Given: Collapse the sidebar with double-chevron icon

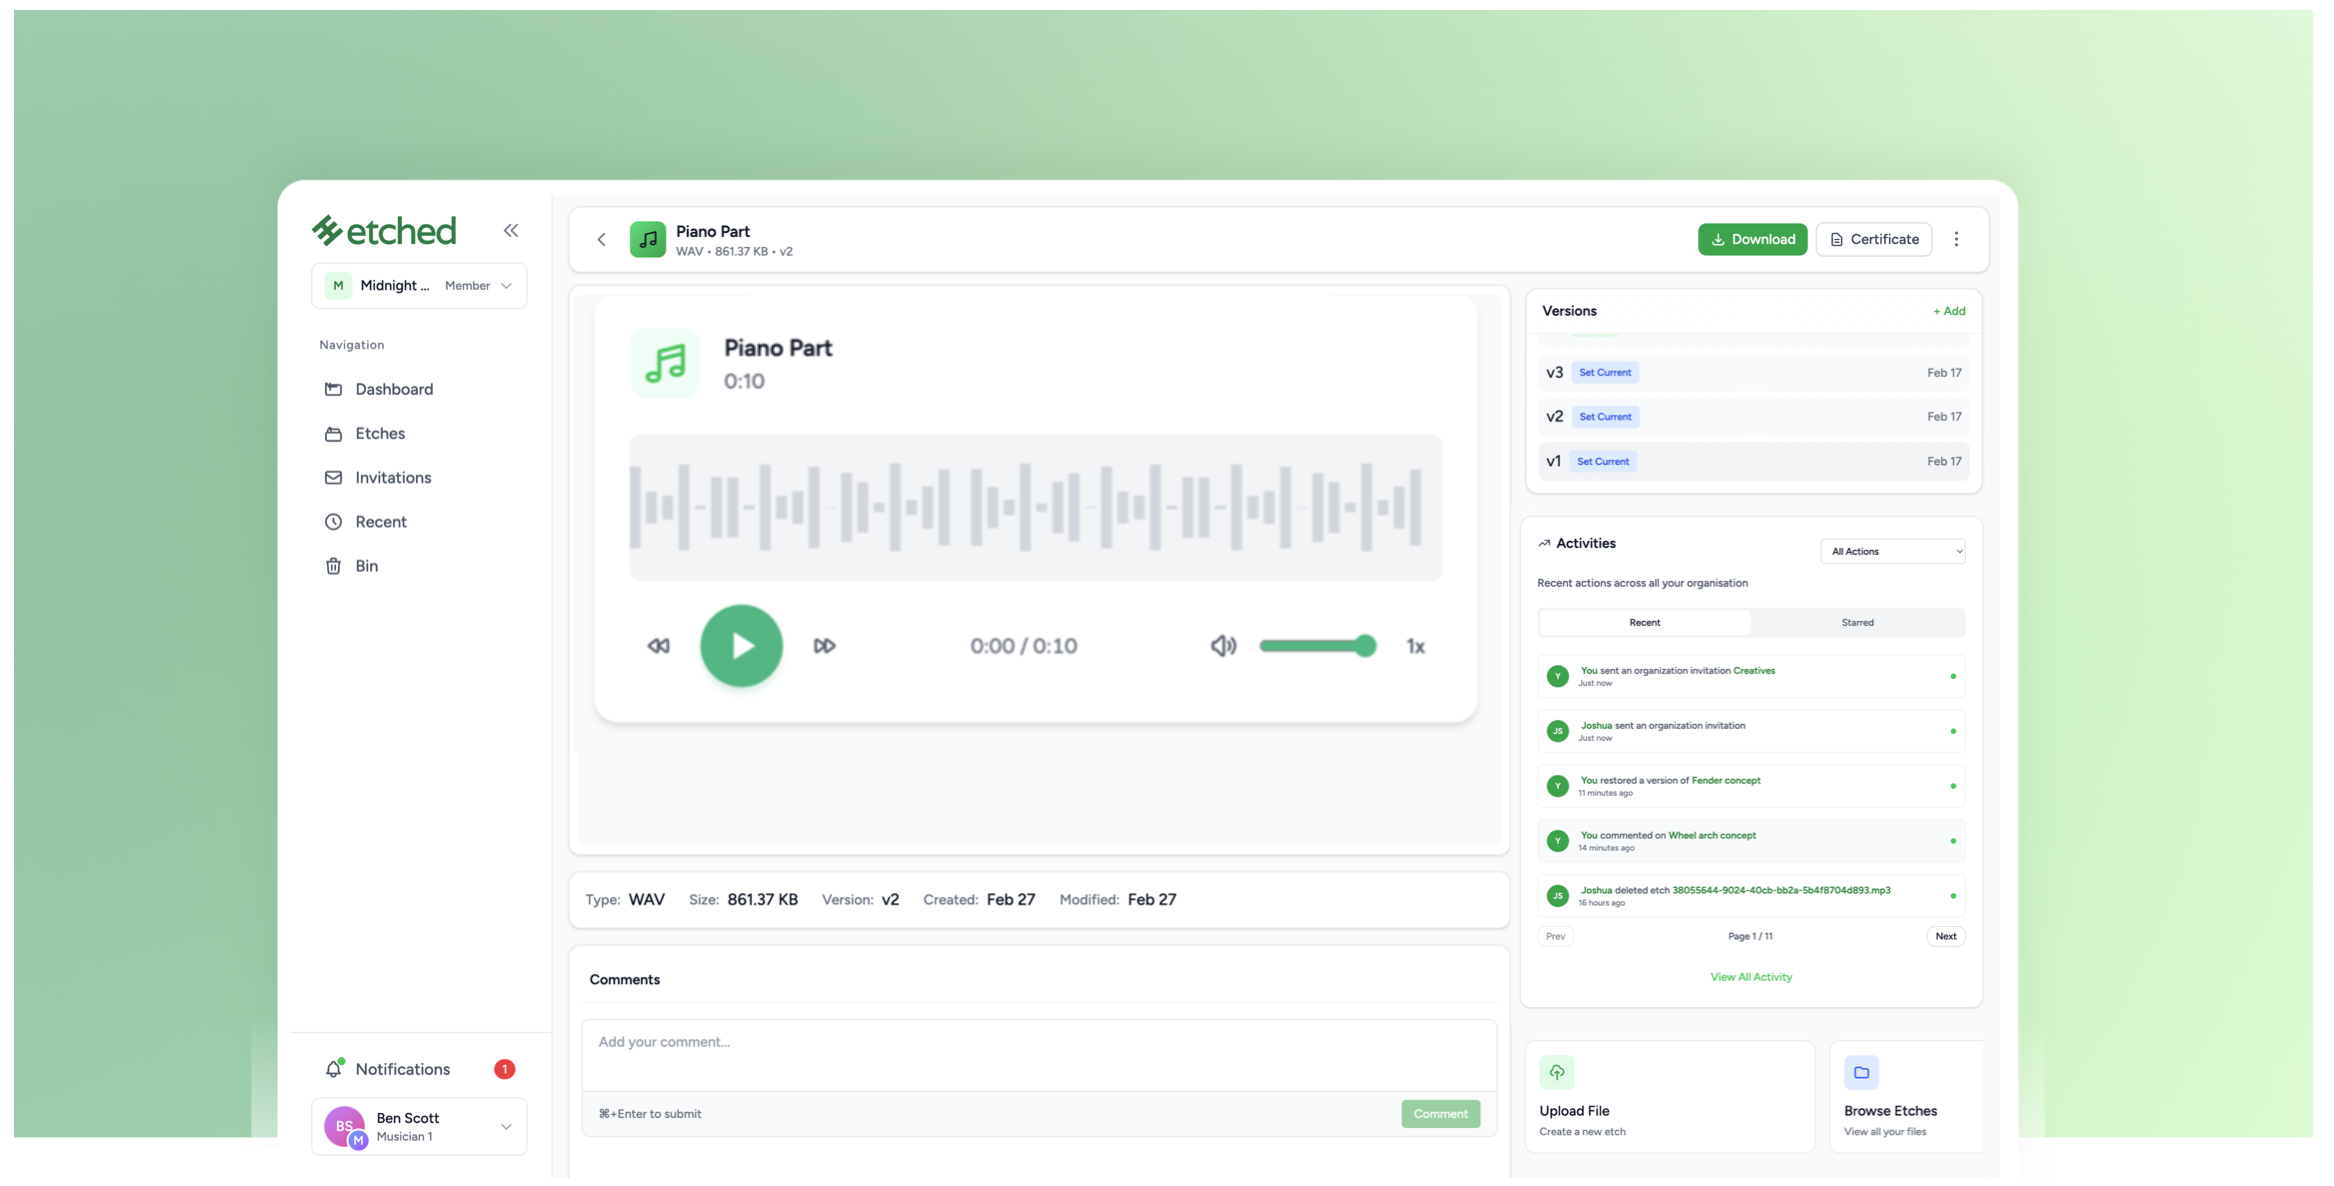Looking at the screenshot, I should click(x=511, y=231).
